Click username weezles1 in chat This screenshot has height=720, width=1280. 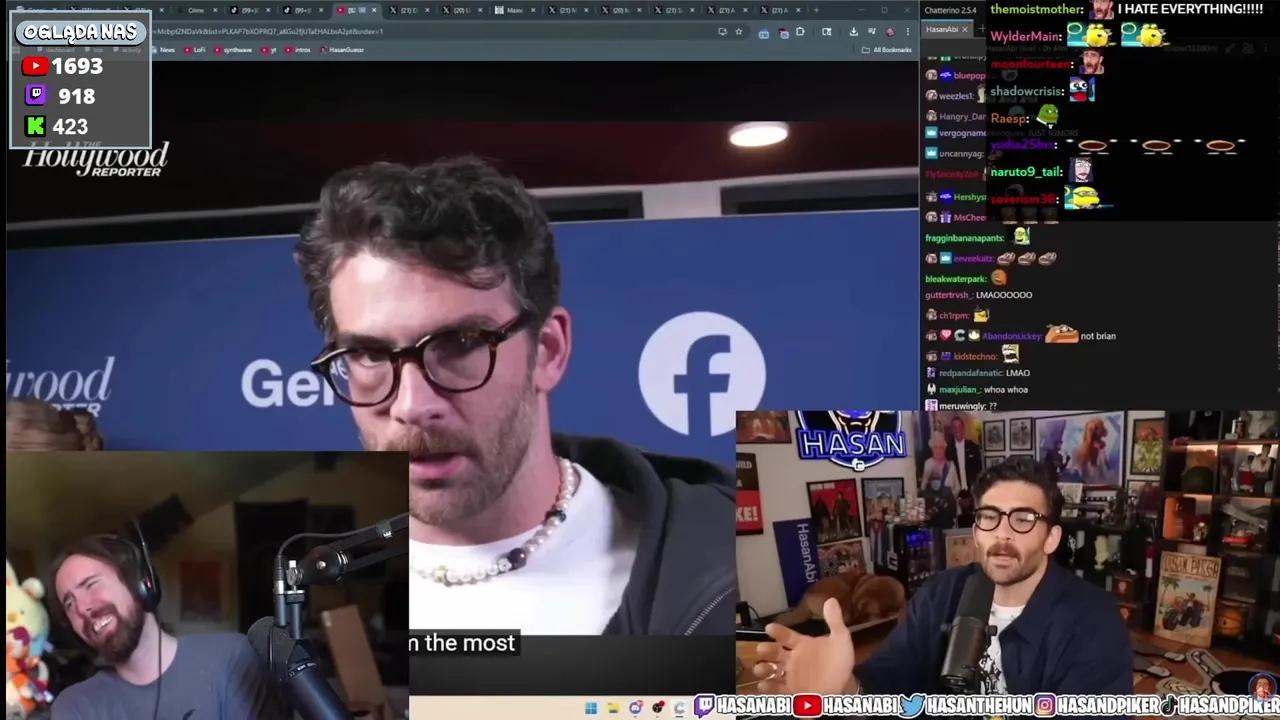[x=957, y=96]
